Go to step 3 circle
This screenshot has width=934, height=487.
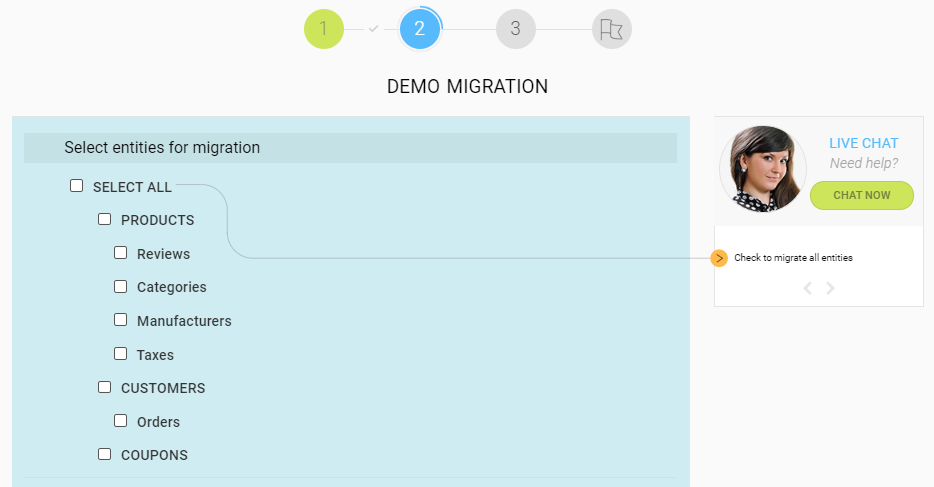click(515, 29)
